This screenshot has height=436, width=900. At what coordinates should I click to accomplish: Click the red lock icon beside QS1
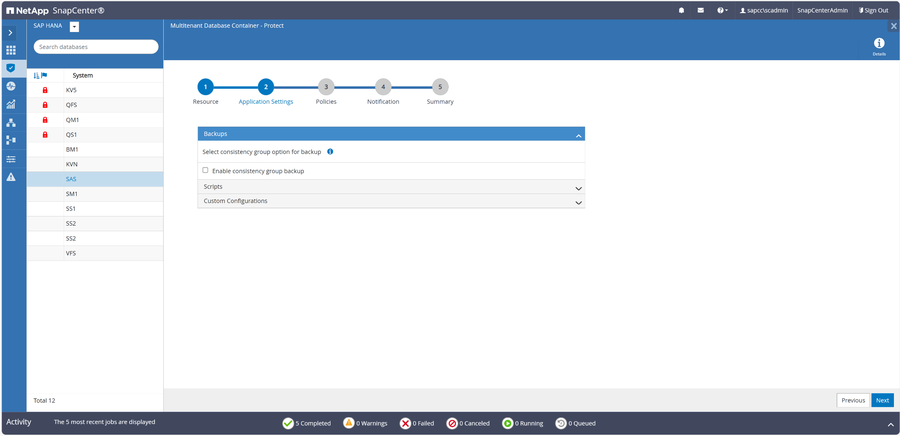pos(45,135)
